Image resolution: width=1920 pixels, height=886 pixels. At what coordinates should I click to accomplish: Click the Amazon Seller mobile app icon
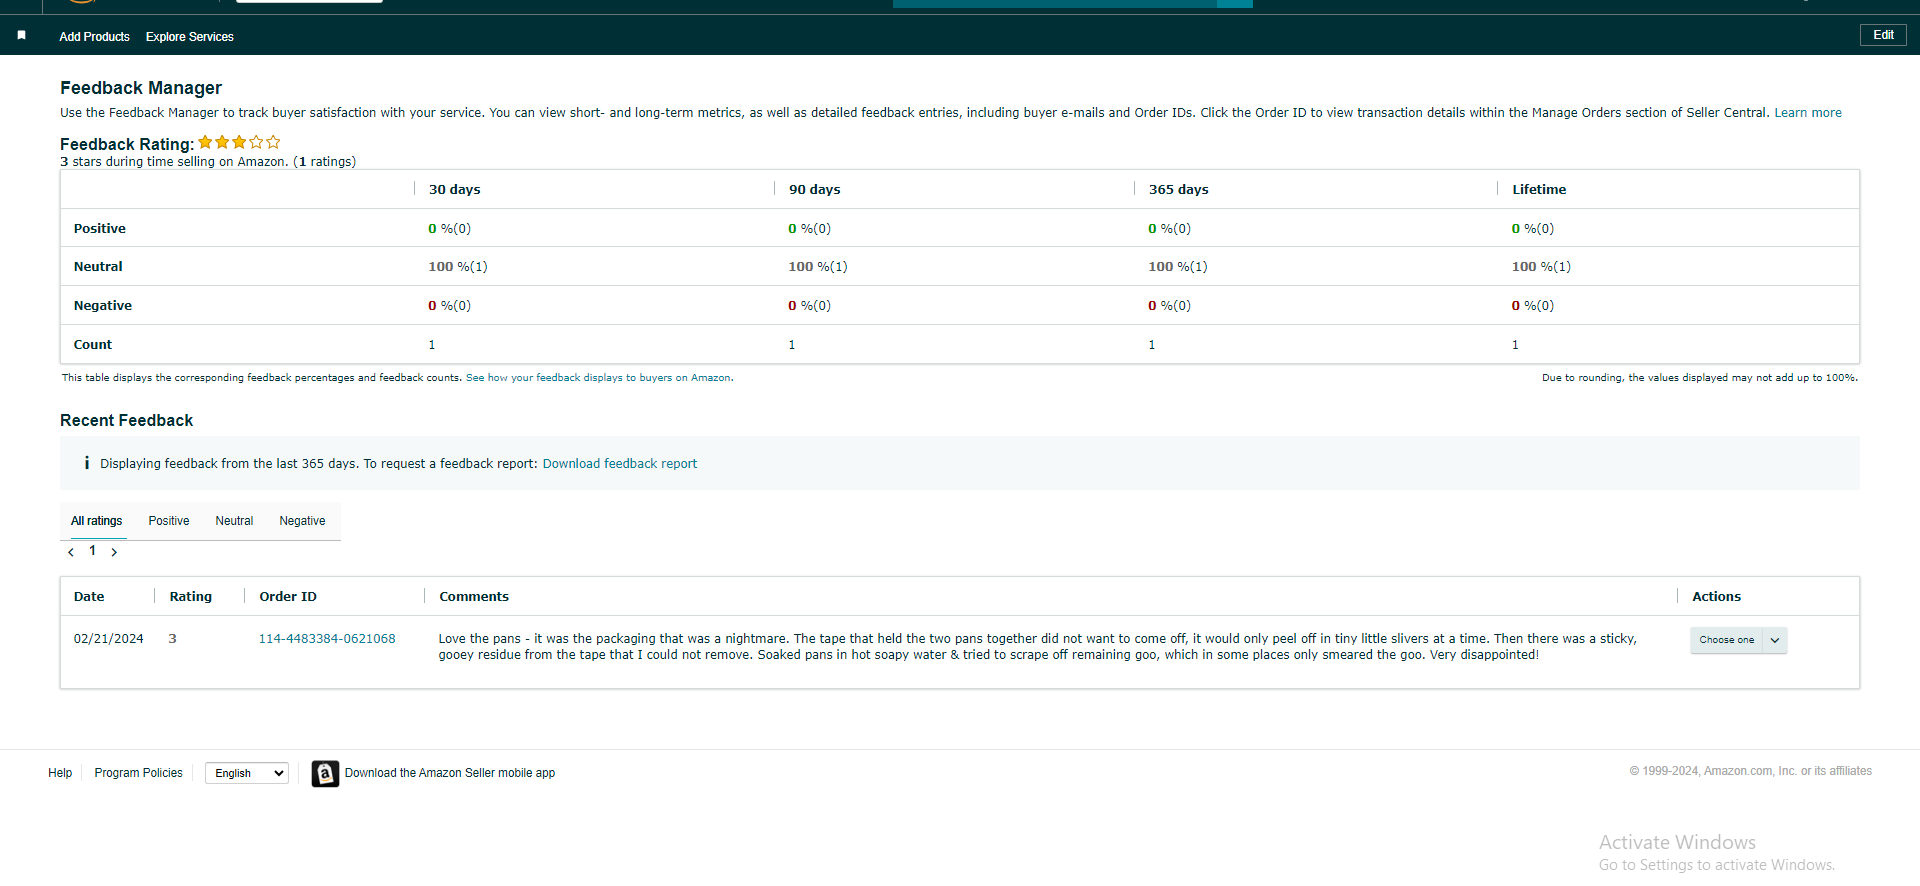(325, 773)
